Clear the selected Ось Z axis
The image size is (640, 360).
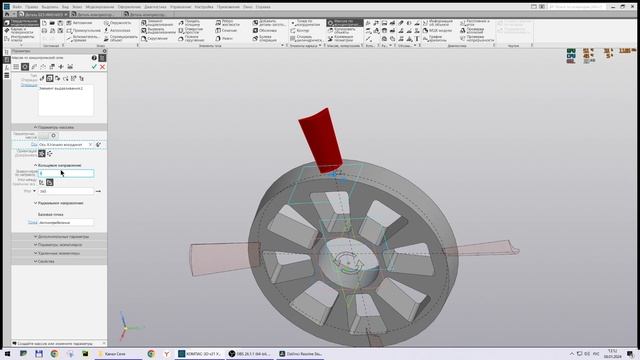point(91,144)
